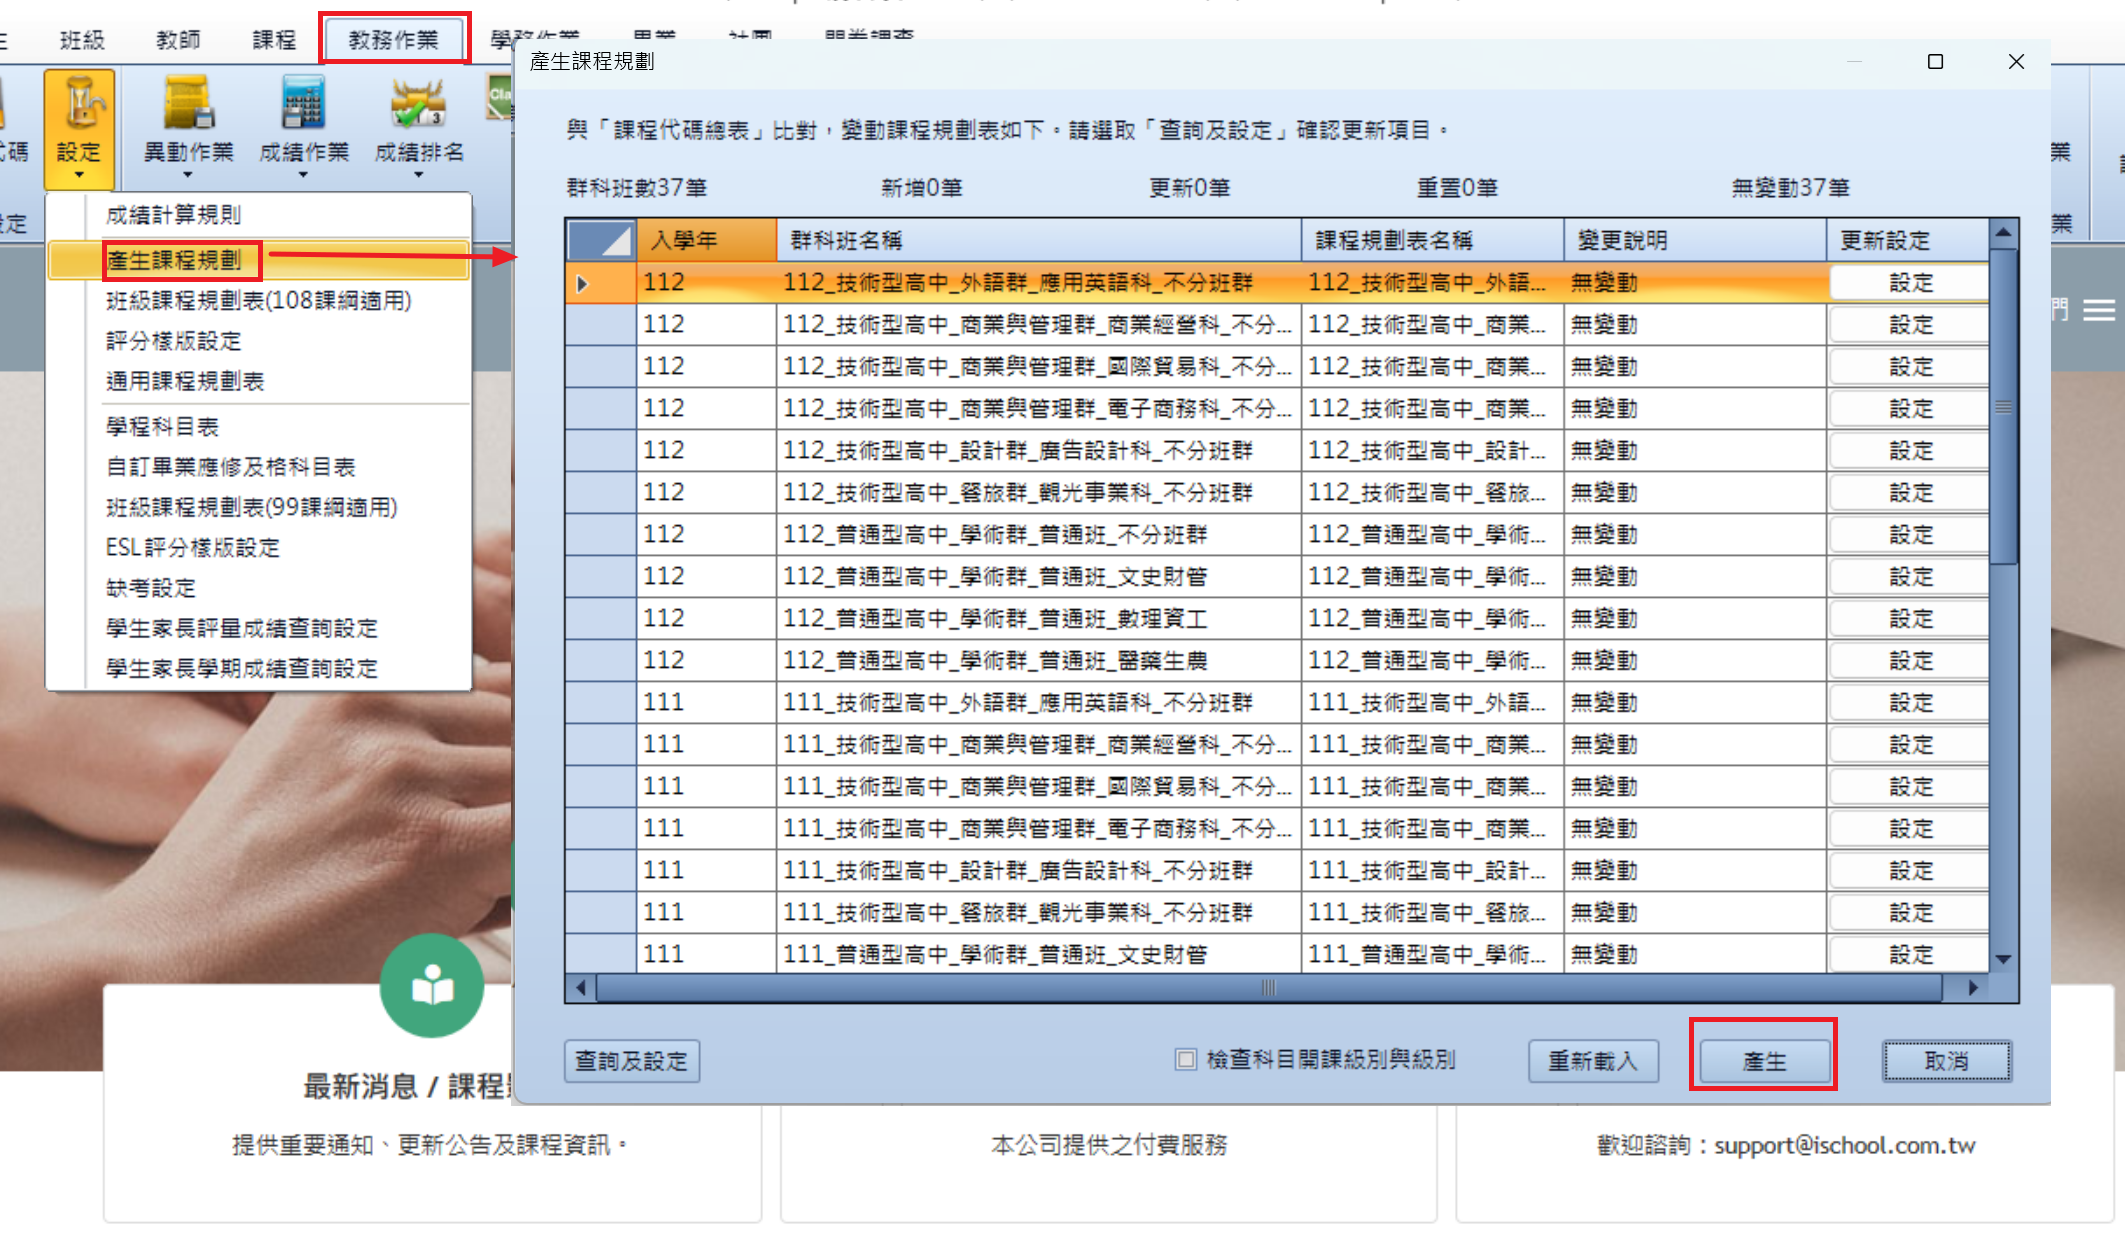Select ESL評分樣版設定 menu item
This screenshot has height=1235, width=2125.
(258, 548)
